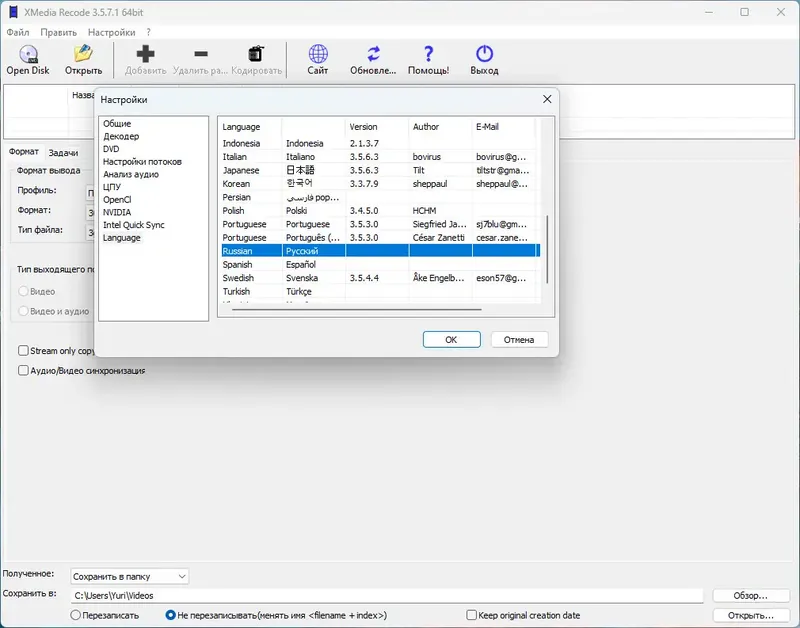Click the Открыть folder toolbar icon
800x628 pixels.
[83, 54]
